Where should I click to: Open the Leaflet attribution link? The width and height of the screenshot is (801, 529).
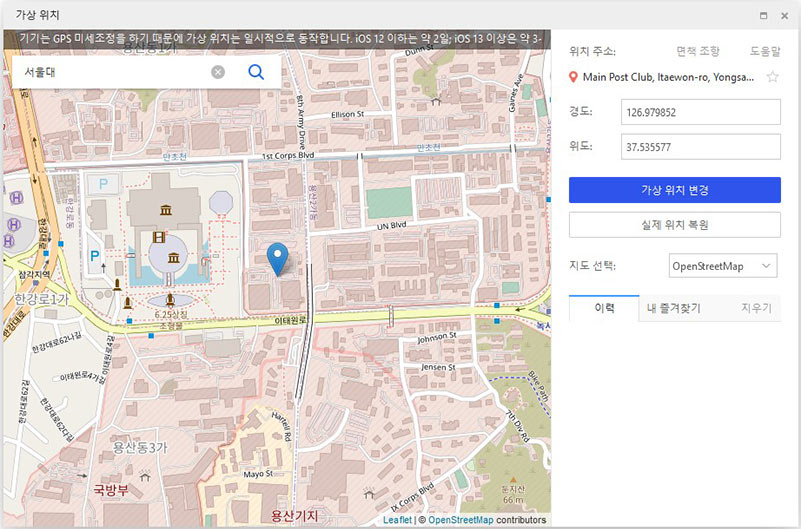pos(397,520)
